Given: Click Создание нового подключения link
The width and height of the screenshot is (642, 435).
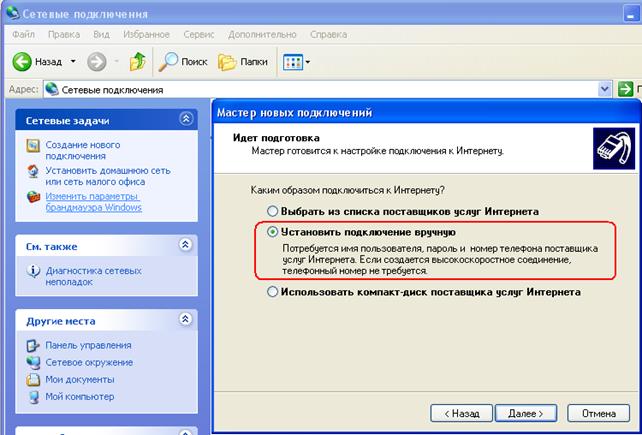Looking at the screenshot, I should point(83,150).
